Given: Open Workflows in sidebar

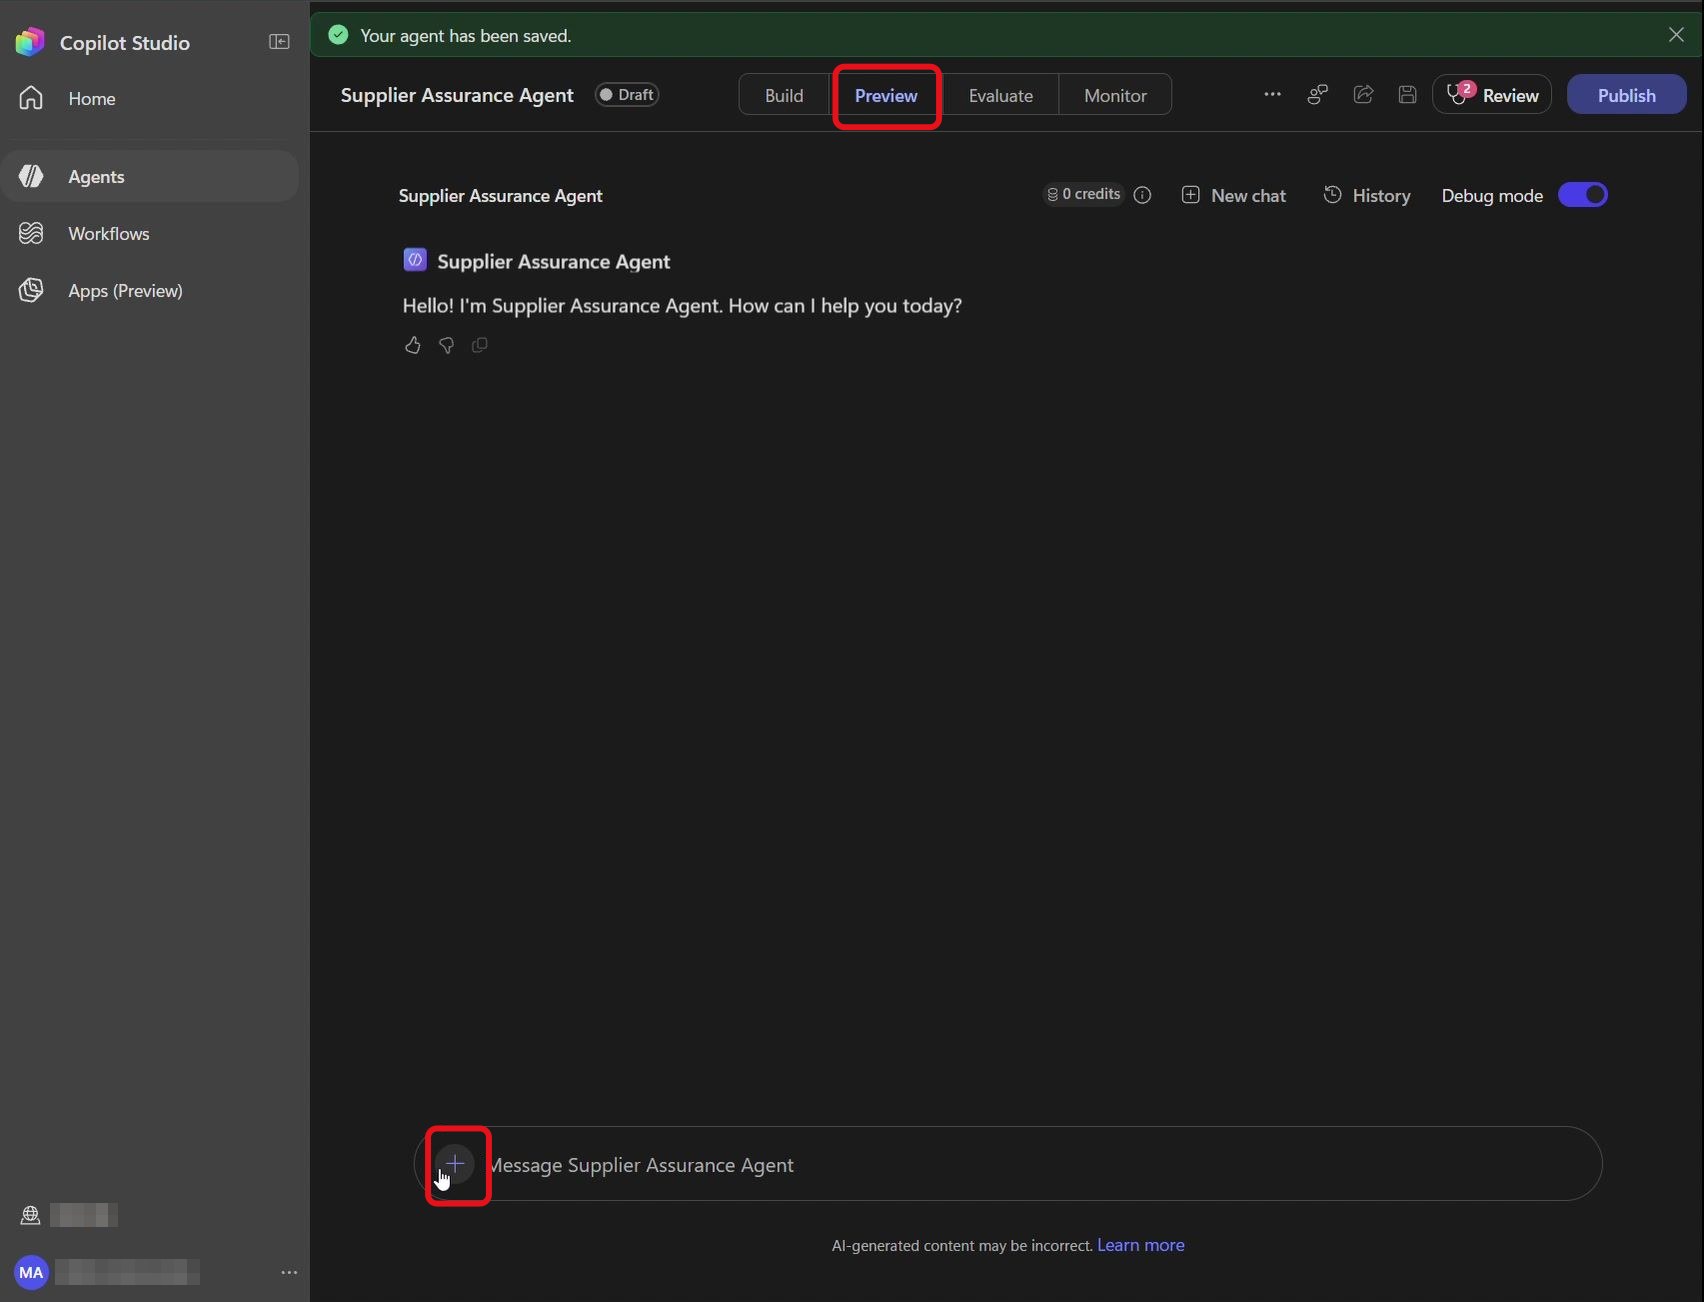Looking at the screenshot, I should click(150, 233).
